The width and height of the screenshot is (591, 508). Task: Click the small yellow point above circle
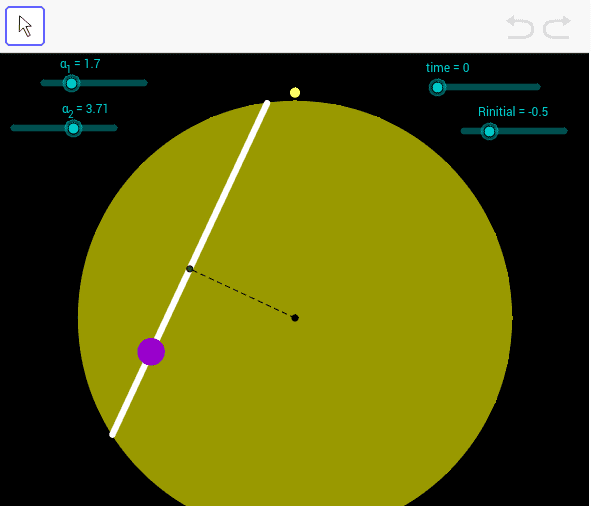coord(295,93)
